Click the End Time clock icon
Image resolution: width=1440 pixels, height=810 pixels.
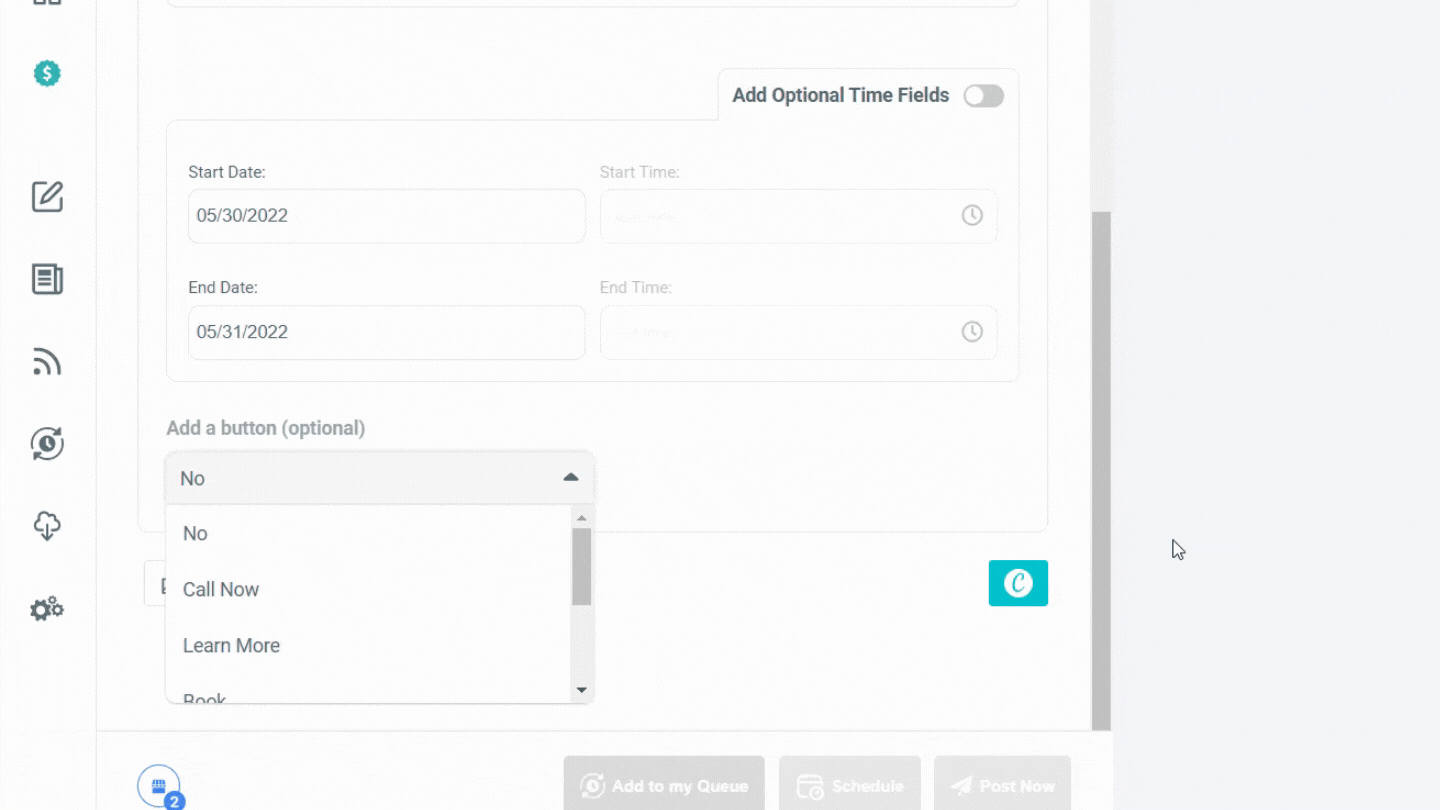tap(971, 331)
